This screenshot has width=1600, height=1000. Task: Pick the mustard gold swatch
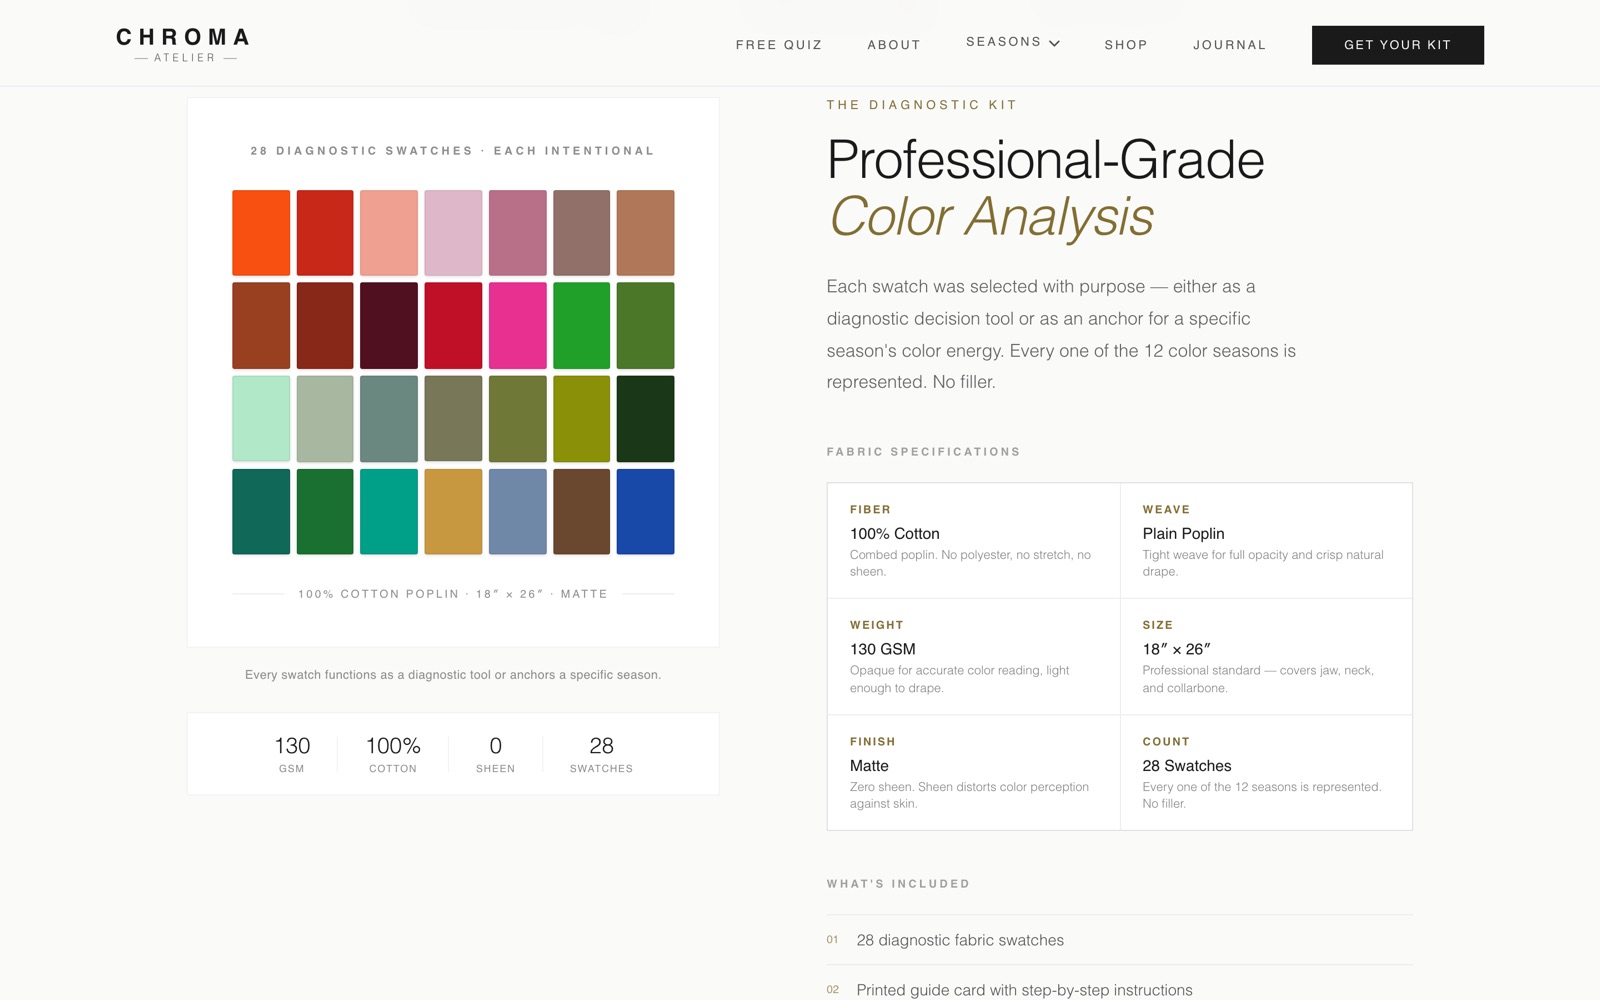pos(453,512)
